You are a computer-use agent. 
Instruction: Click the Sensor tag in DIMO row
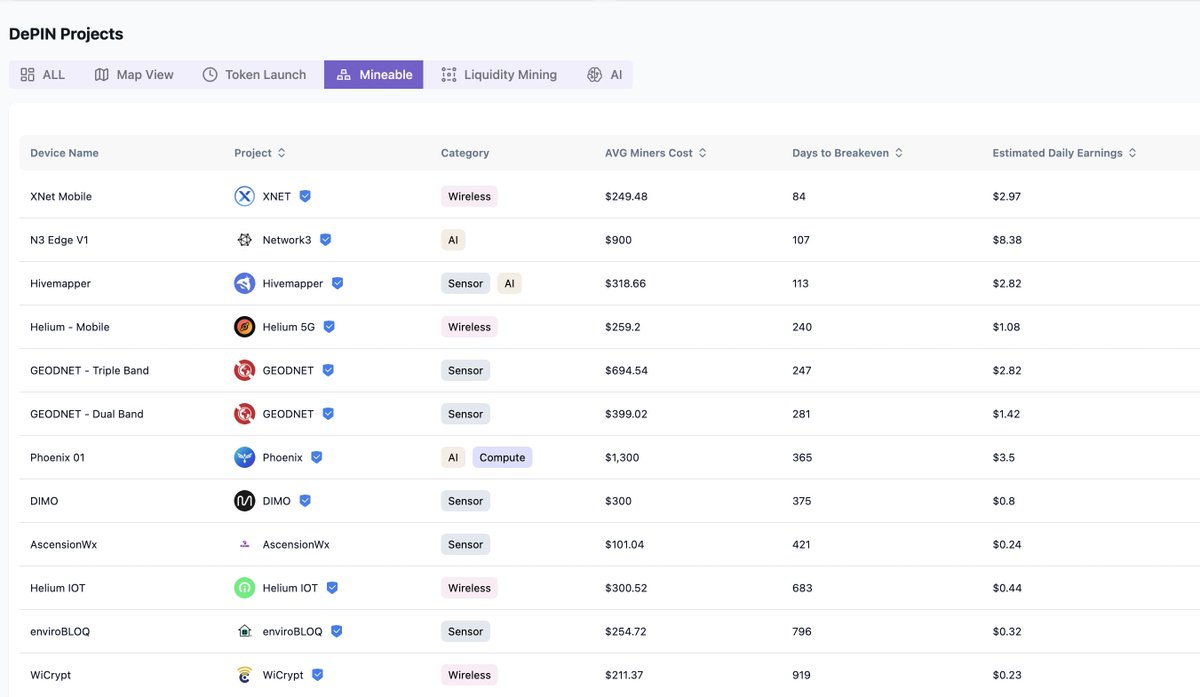[465, 501]
